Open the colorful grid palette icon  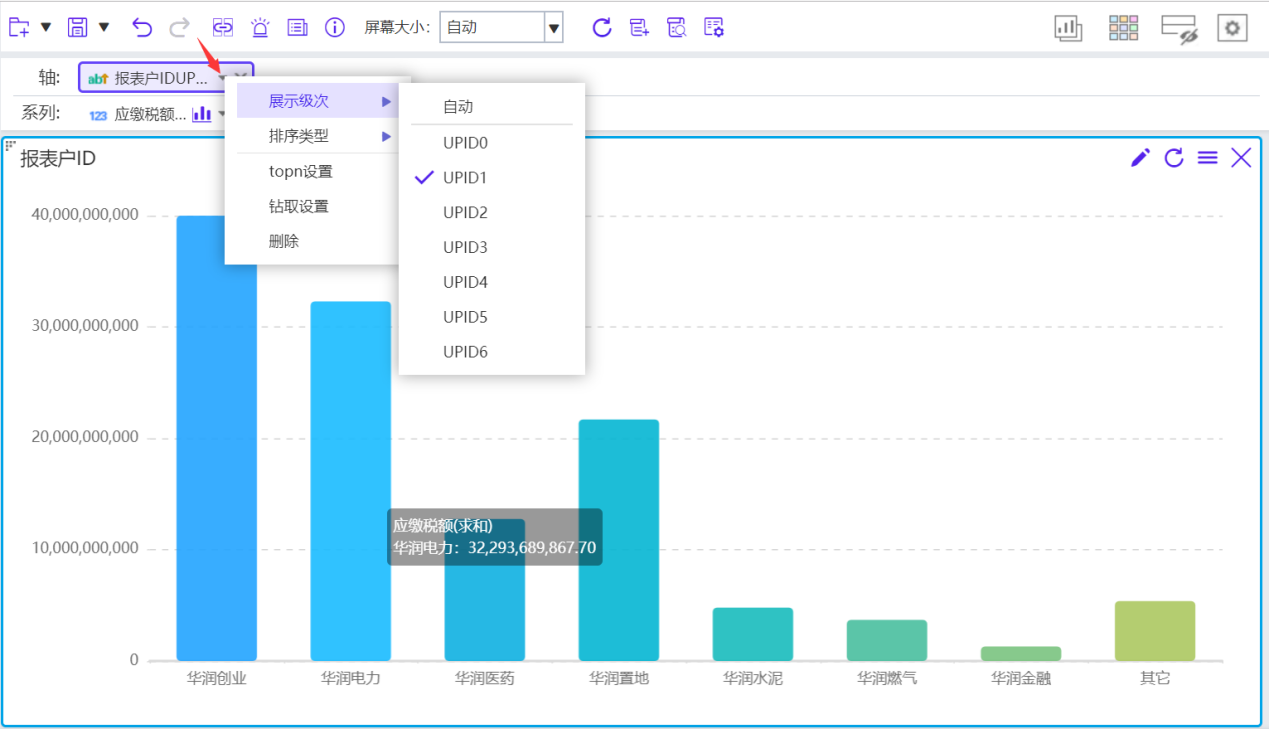click(1124, 28)
